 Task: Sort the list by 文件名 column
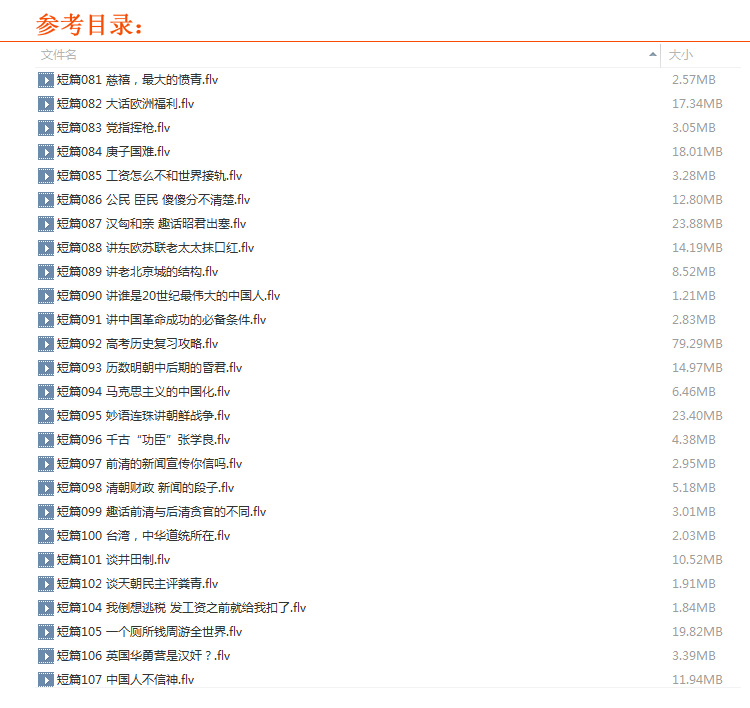tap(59, 55)
